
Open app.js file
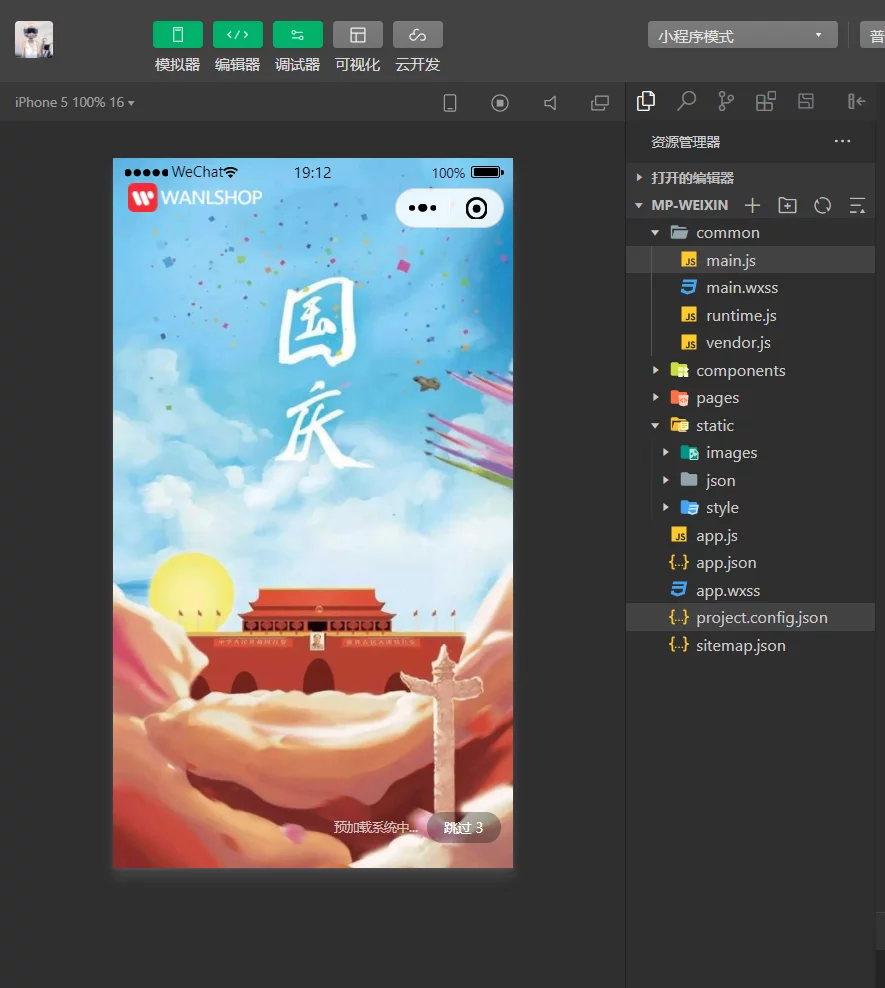point(751,536)
